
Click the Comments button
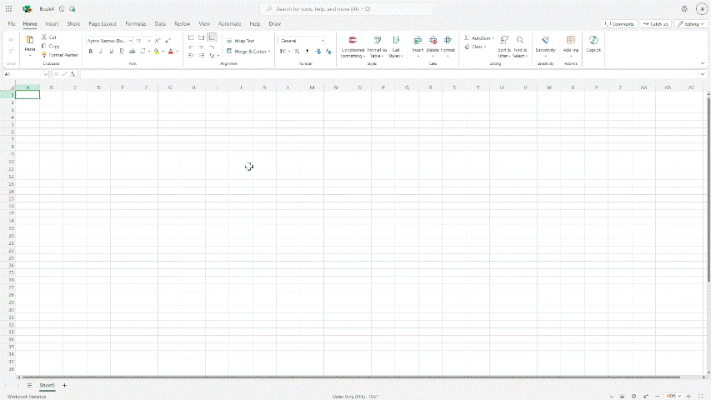[x=619, y=24]
